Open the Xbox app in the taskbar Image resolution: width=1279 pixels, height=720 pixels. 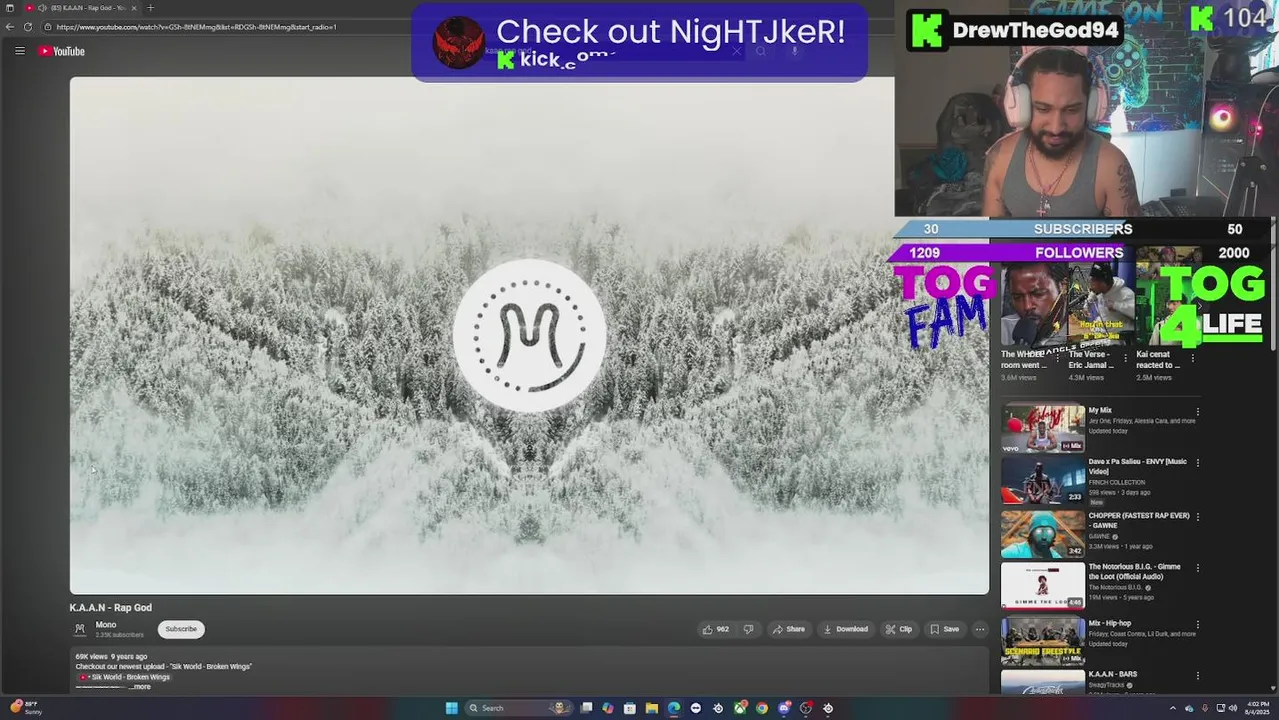point(740,708)
